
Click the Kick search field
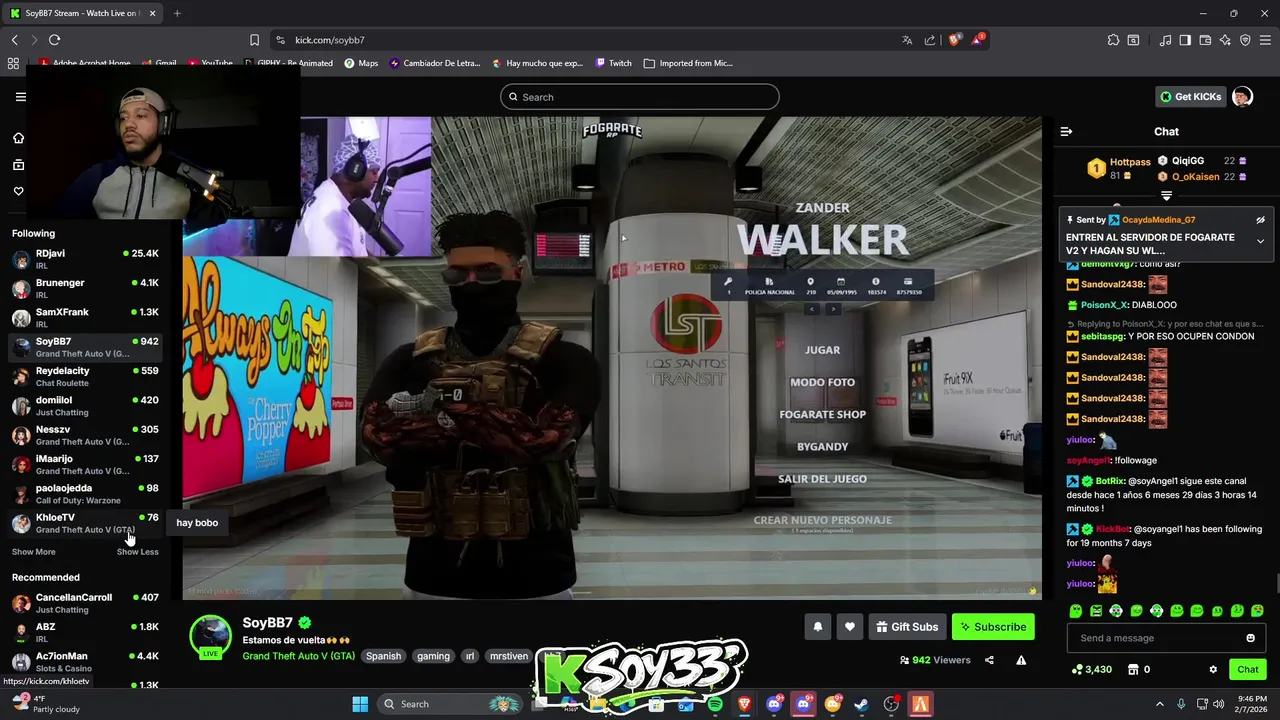[x=640, y=97]
